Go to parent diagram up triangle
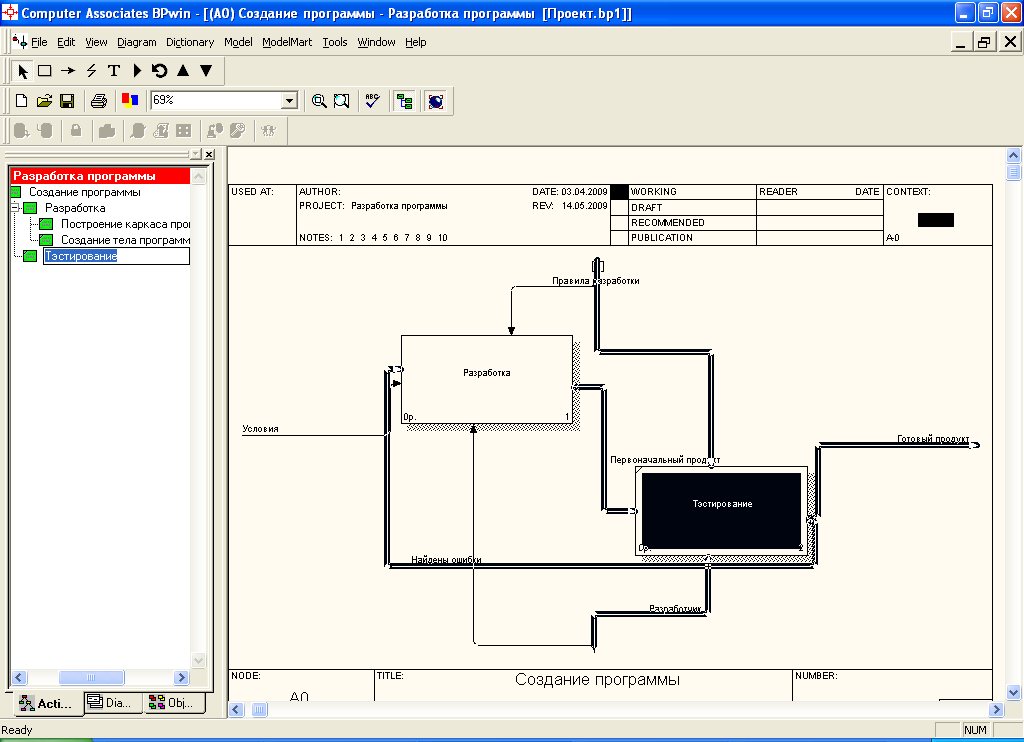This screenshot has height=742, width=1024. [183, 71]
